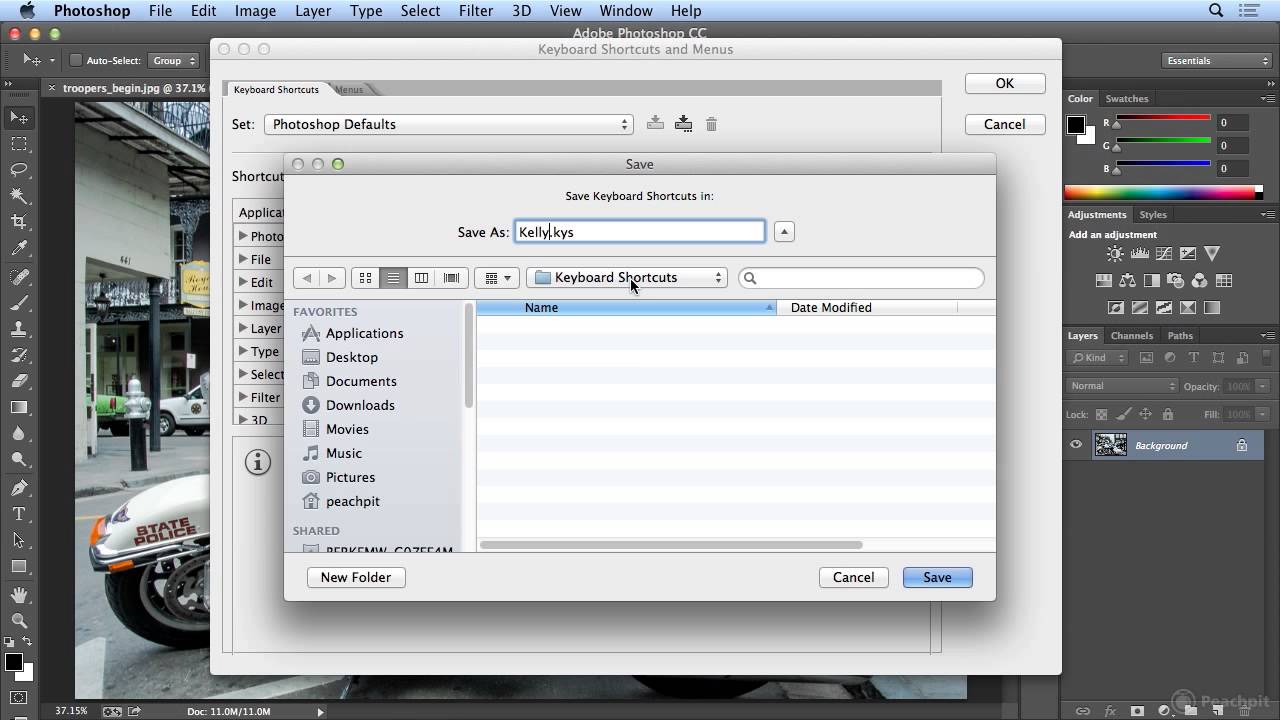The width and height of the screenshot is (1280, 720).
Task: Click Save button in Save dialog
Action: (937, 577)
